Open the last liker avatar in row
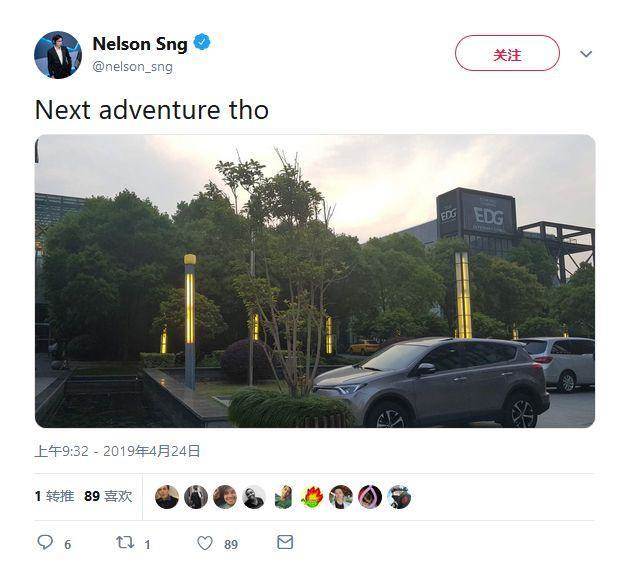The height and width of the screenshot is (573, 624). 399,497
